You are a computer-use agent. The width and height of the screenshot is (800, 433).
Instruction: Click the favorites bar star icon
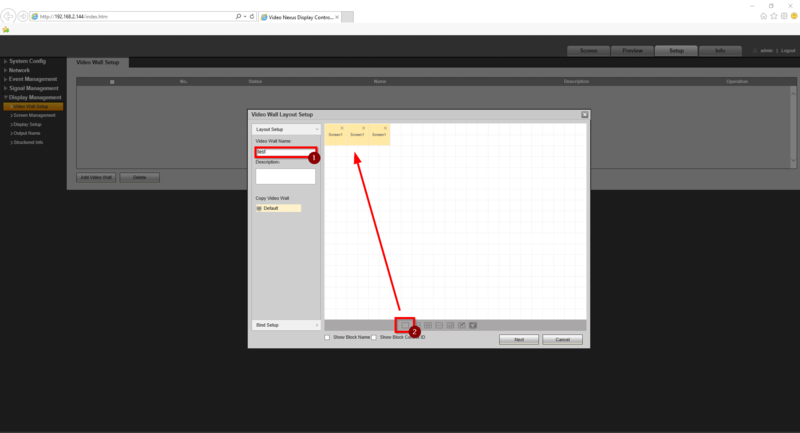6,30
